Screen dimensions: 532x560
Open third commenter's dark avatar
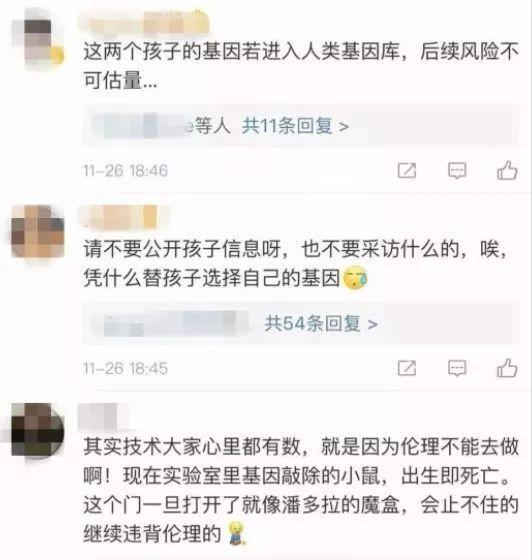(x=38, y=430)
